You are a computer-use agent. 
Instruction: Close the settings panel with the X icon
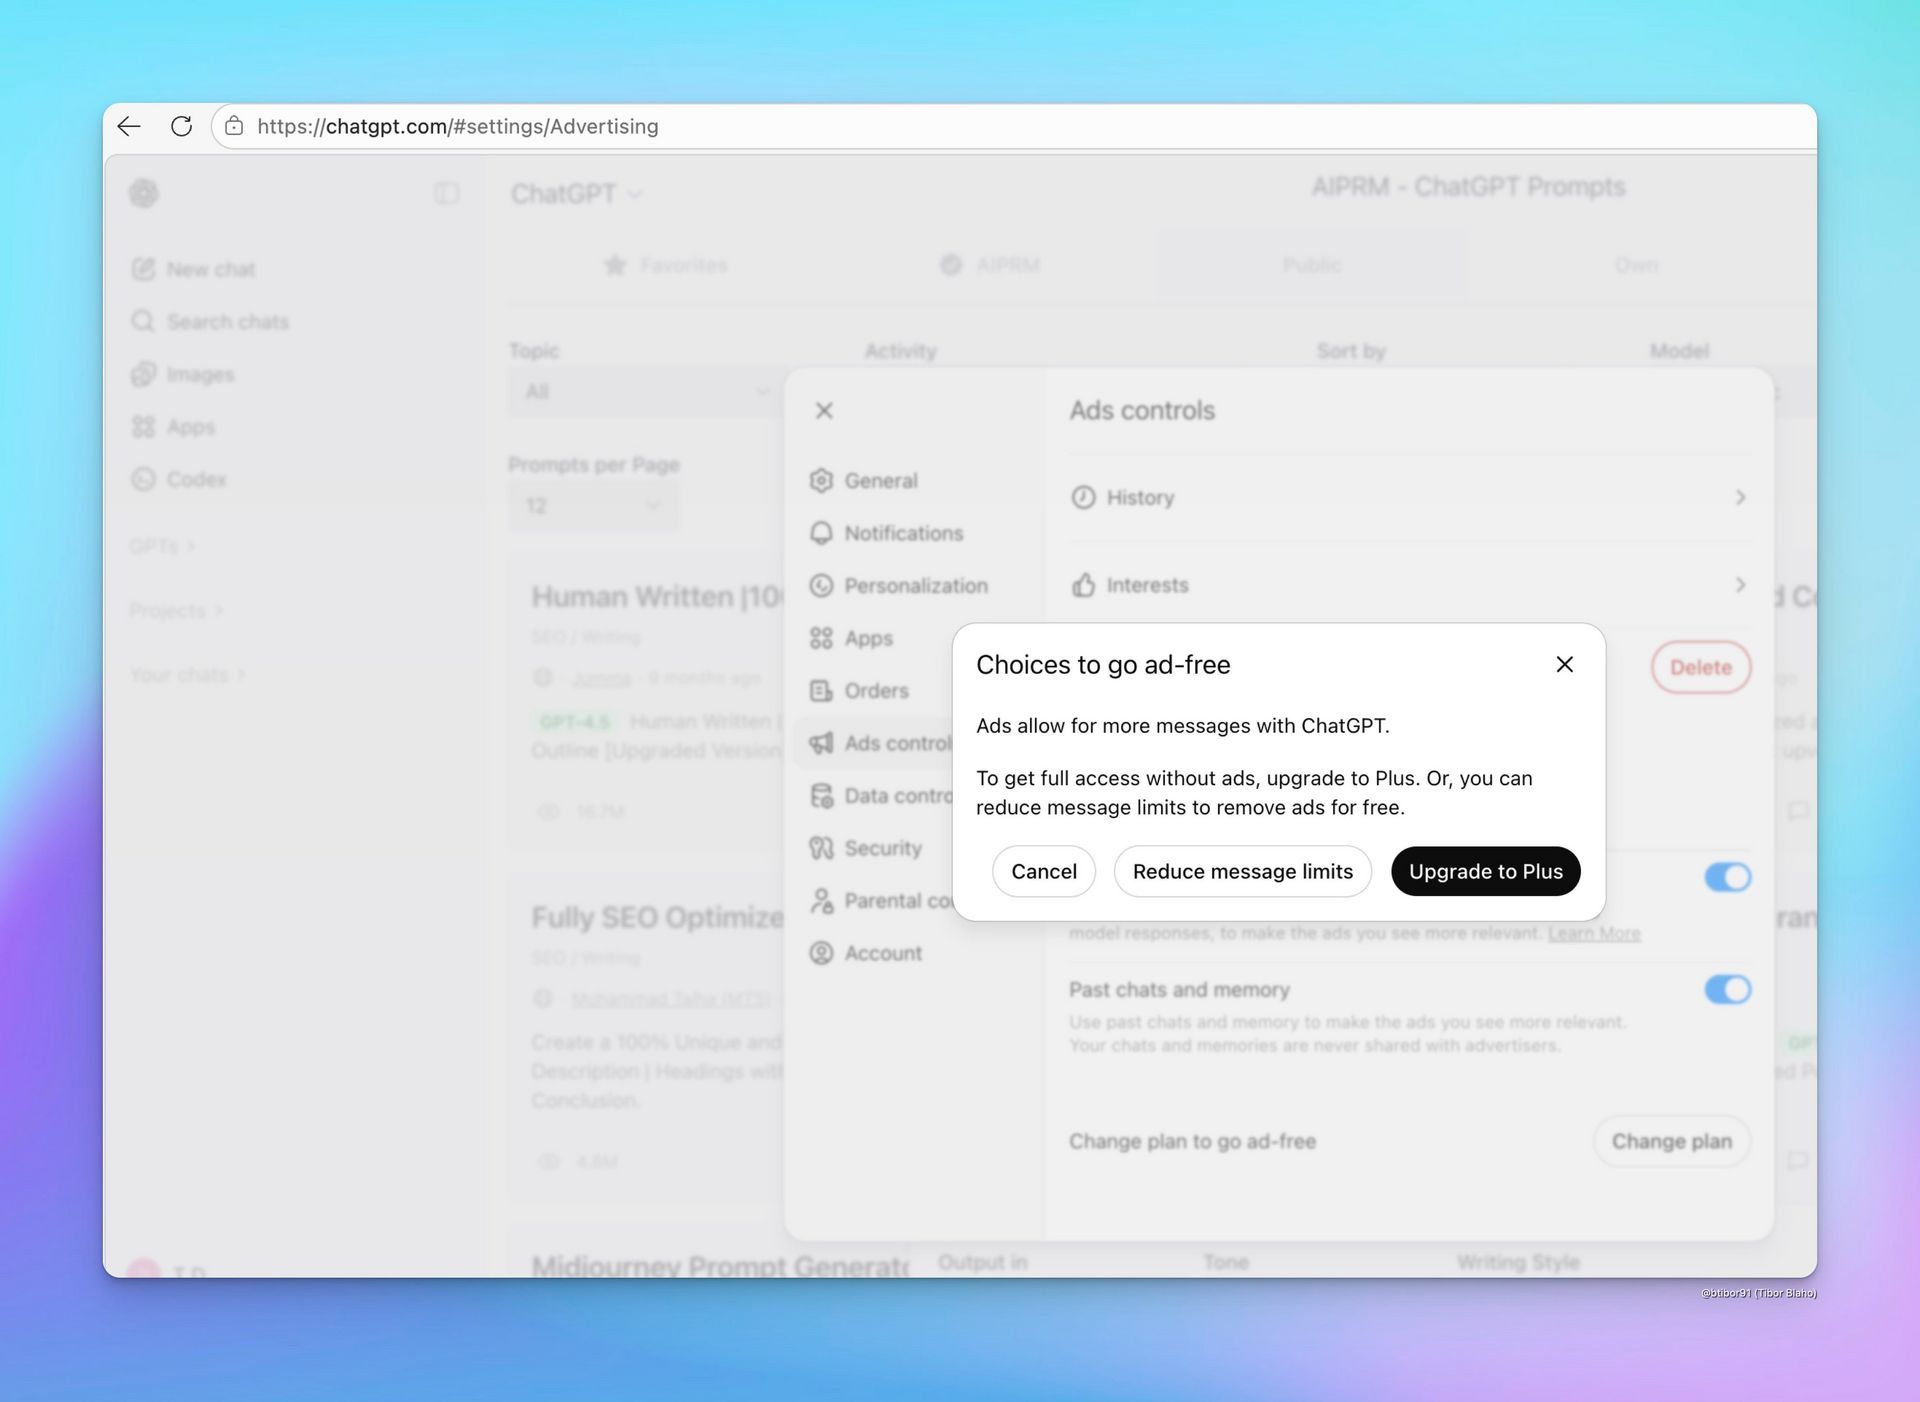(824, 410)
